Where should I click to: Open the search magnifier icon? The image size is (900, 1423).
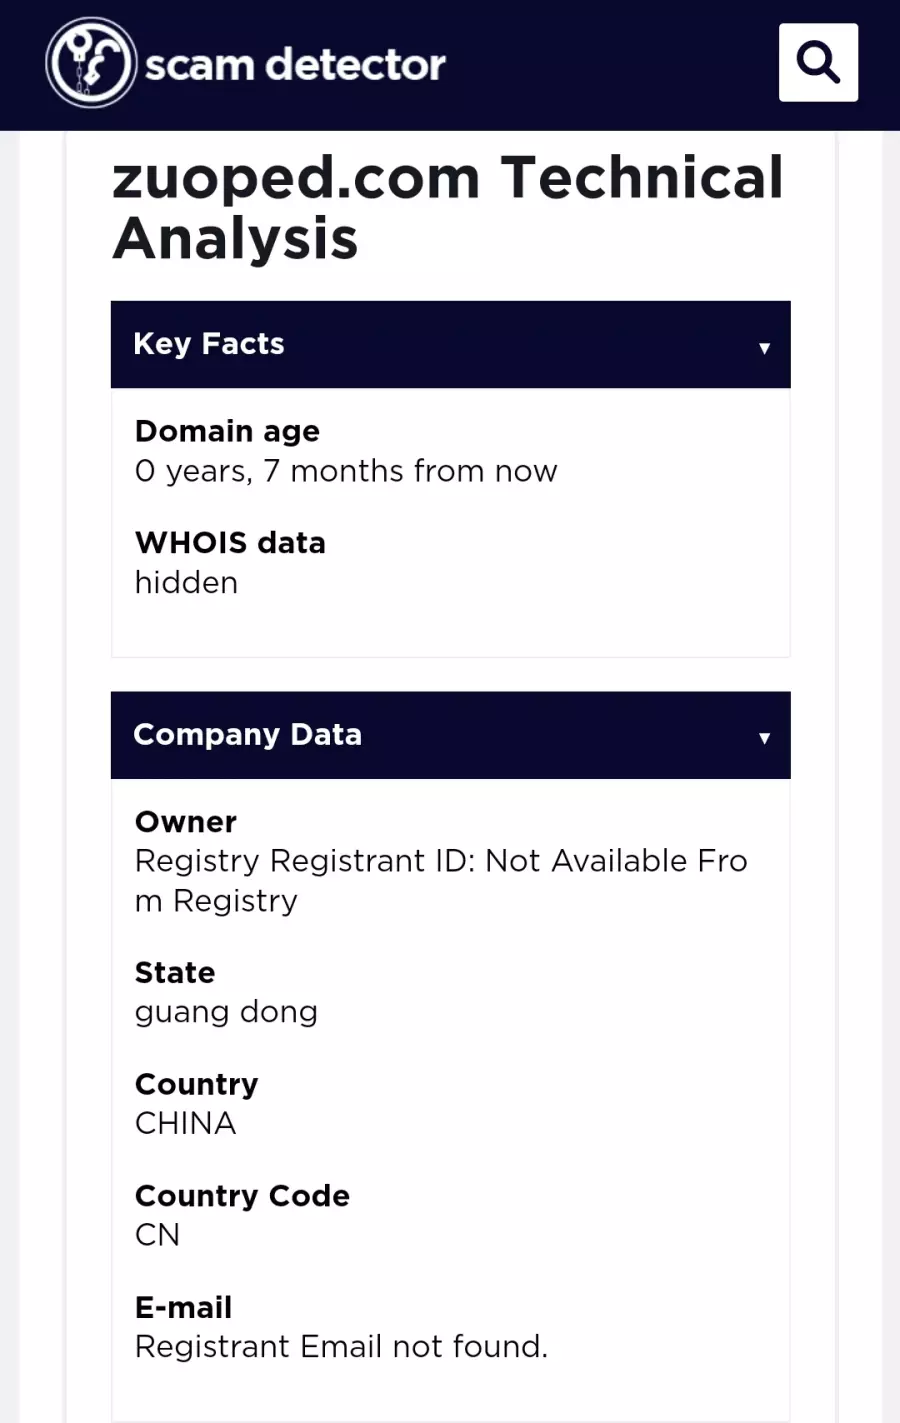818,62
